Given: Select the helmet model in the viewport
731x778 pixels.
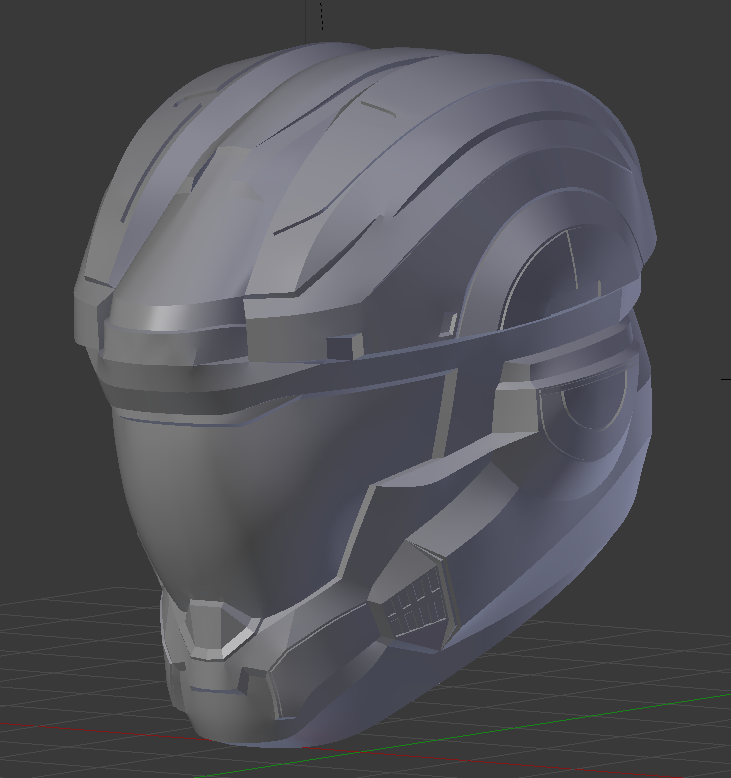Looking at the screenshot, I should 365,394.
